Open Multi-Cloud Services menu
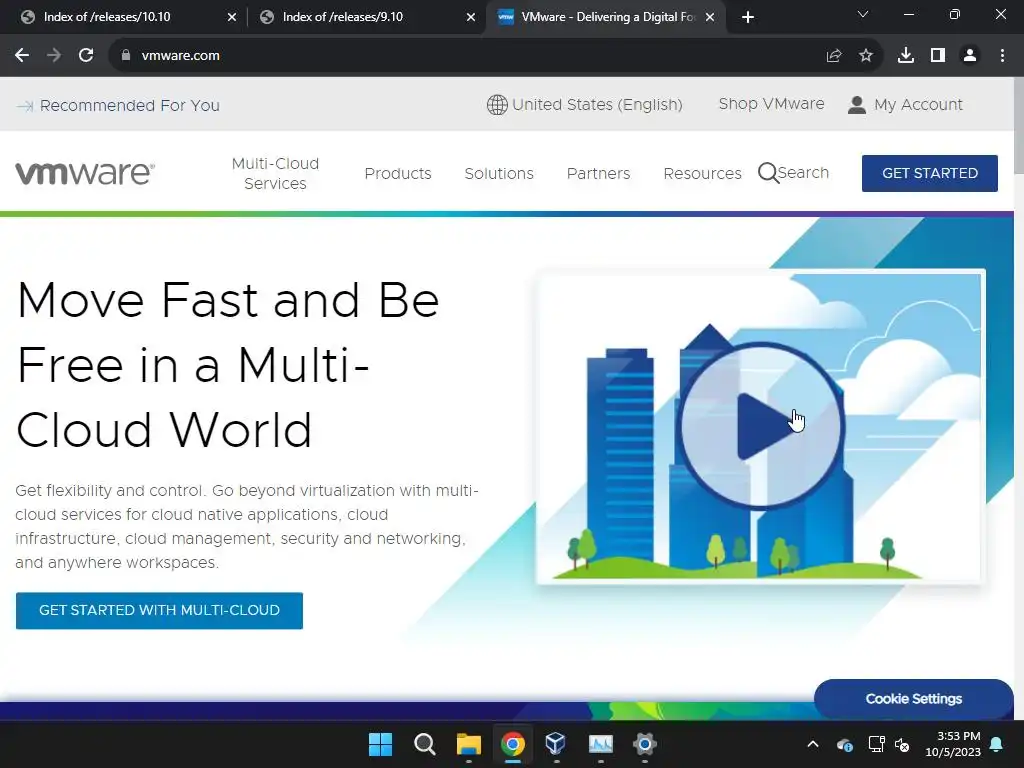 coord(275,173)
